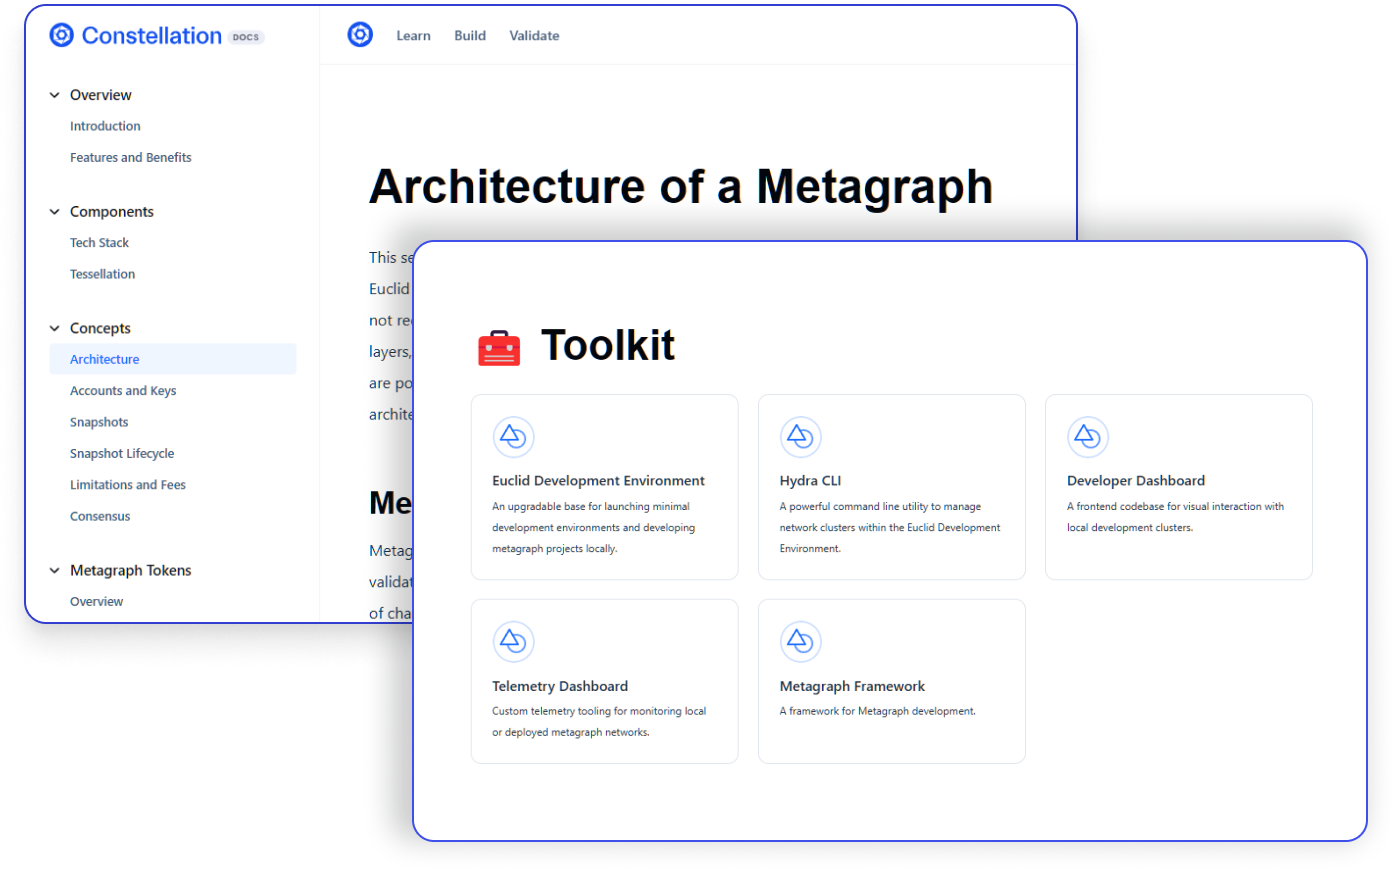Image resolution: width=1396 pixels, height=872 pixels.
Task: Open the Snapshot Lifecycle sidebar item
Action: click(x=122, y=454)
